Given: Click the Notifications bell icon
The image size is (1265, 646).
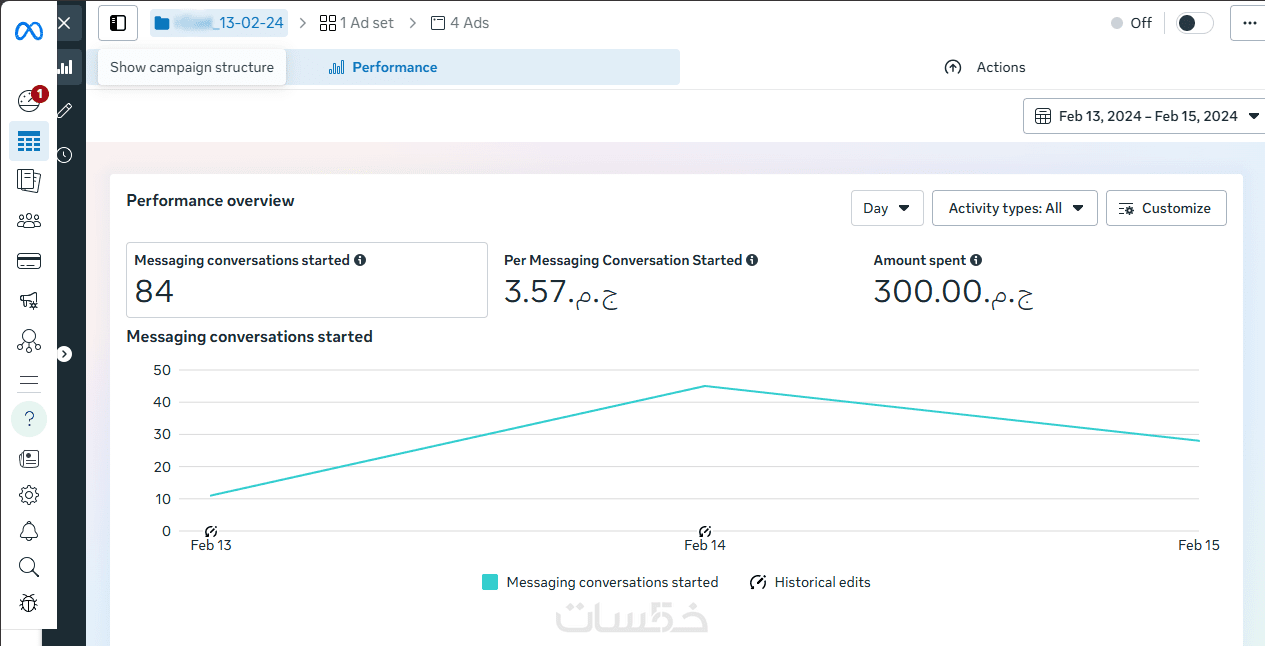Looking at the screenshot, I should click(x=29, y=531).
